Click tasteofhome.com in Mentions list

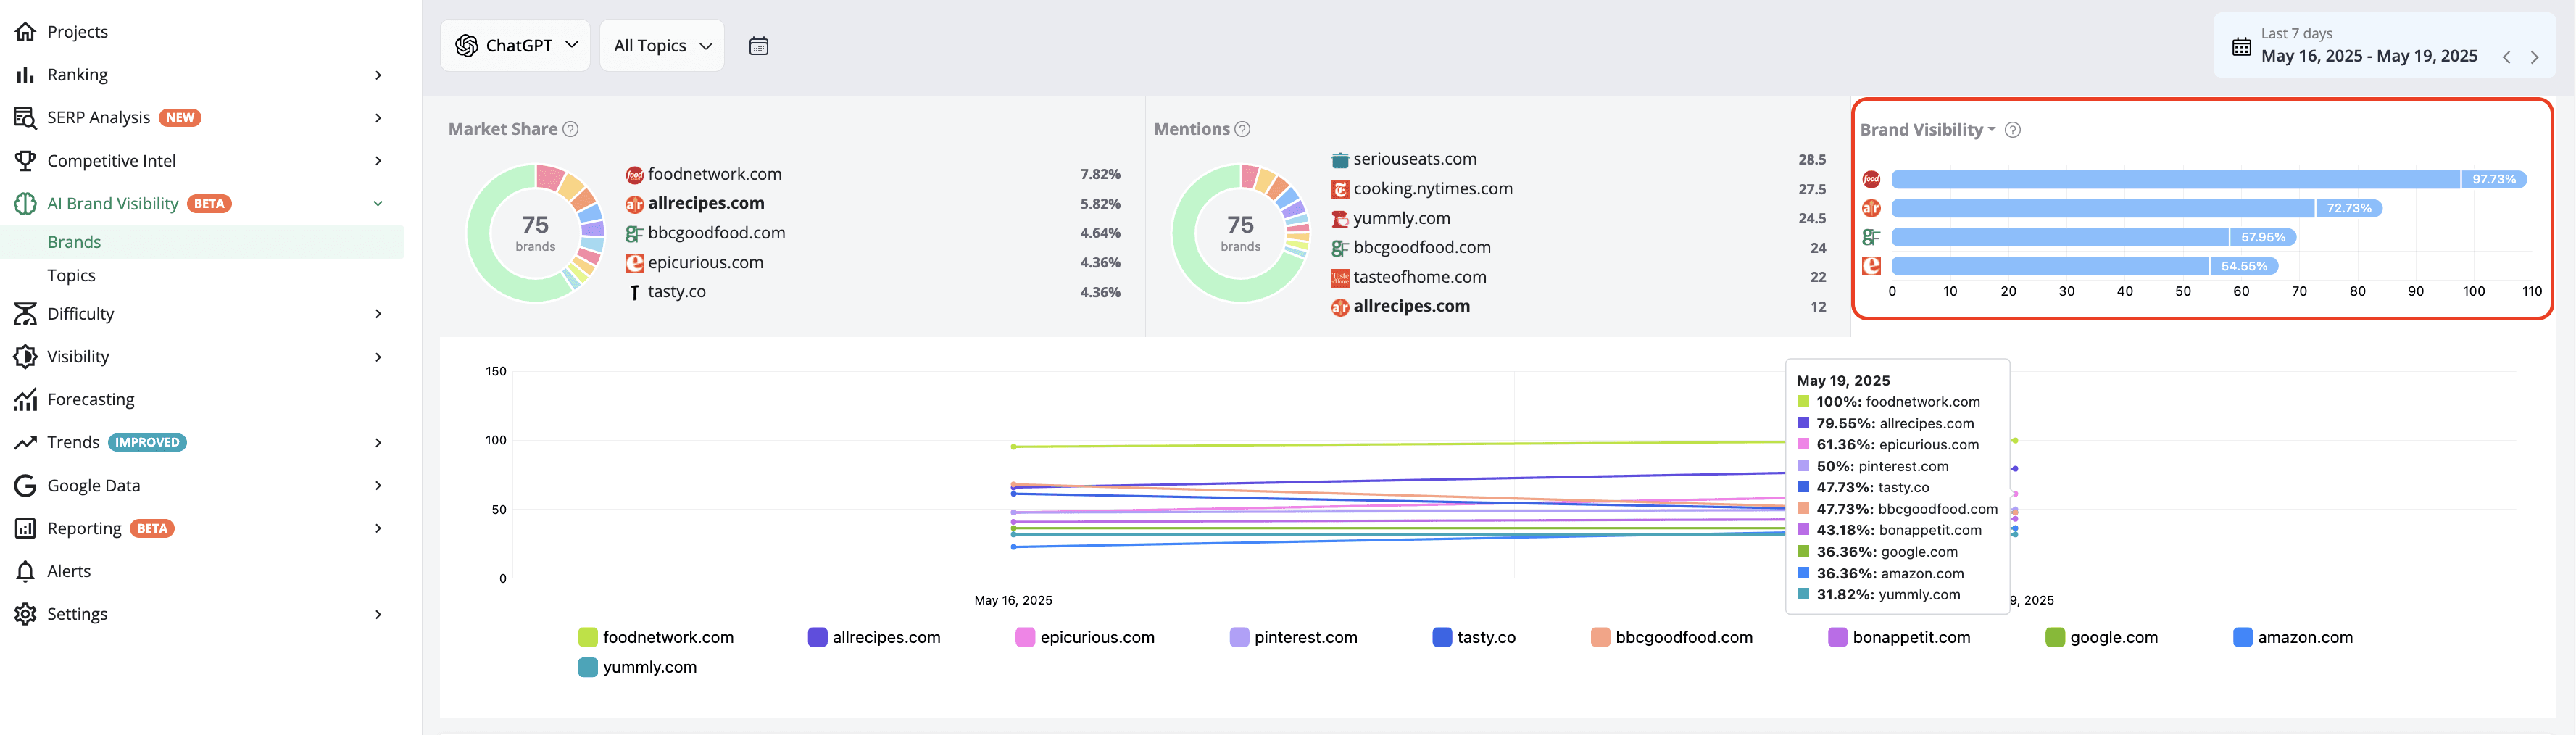1419,277
